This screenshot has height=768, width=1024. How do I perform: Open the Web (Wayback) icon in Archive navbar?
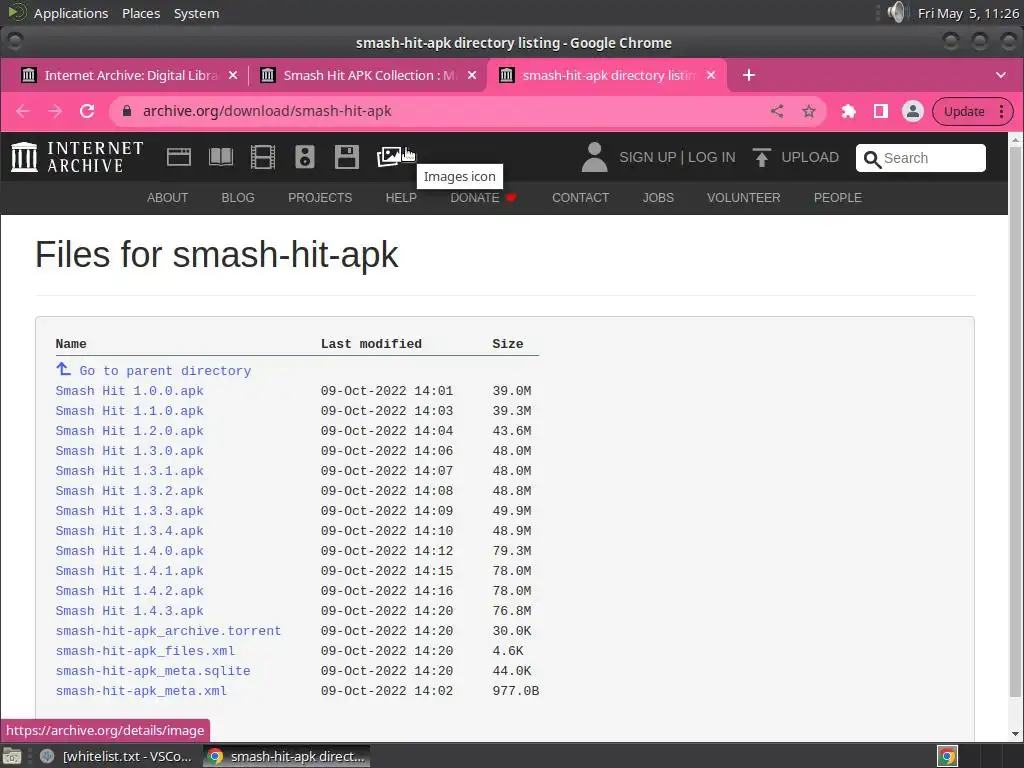click(x=179, y=157)
